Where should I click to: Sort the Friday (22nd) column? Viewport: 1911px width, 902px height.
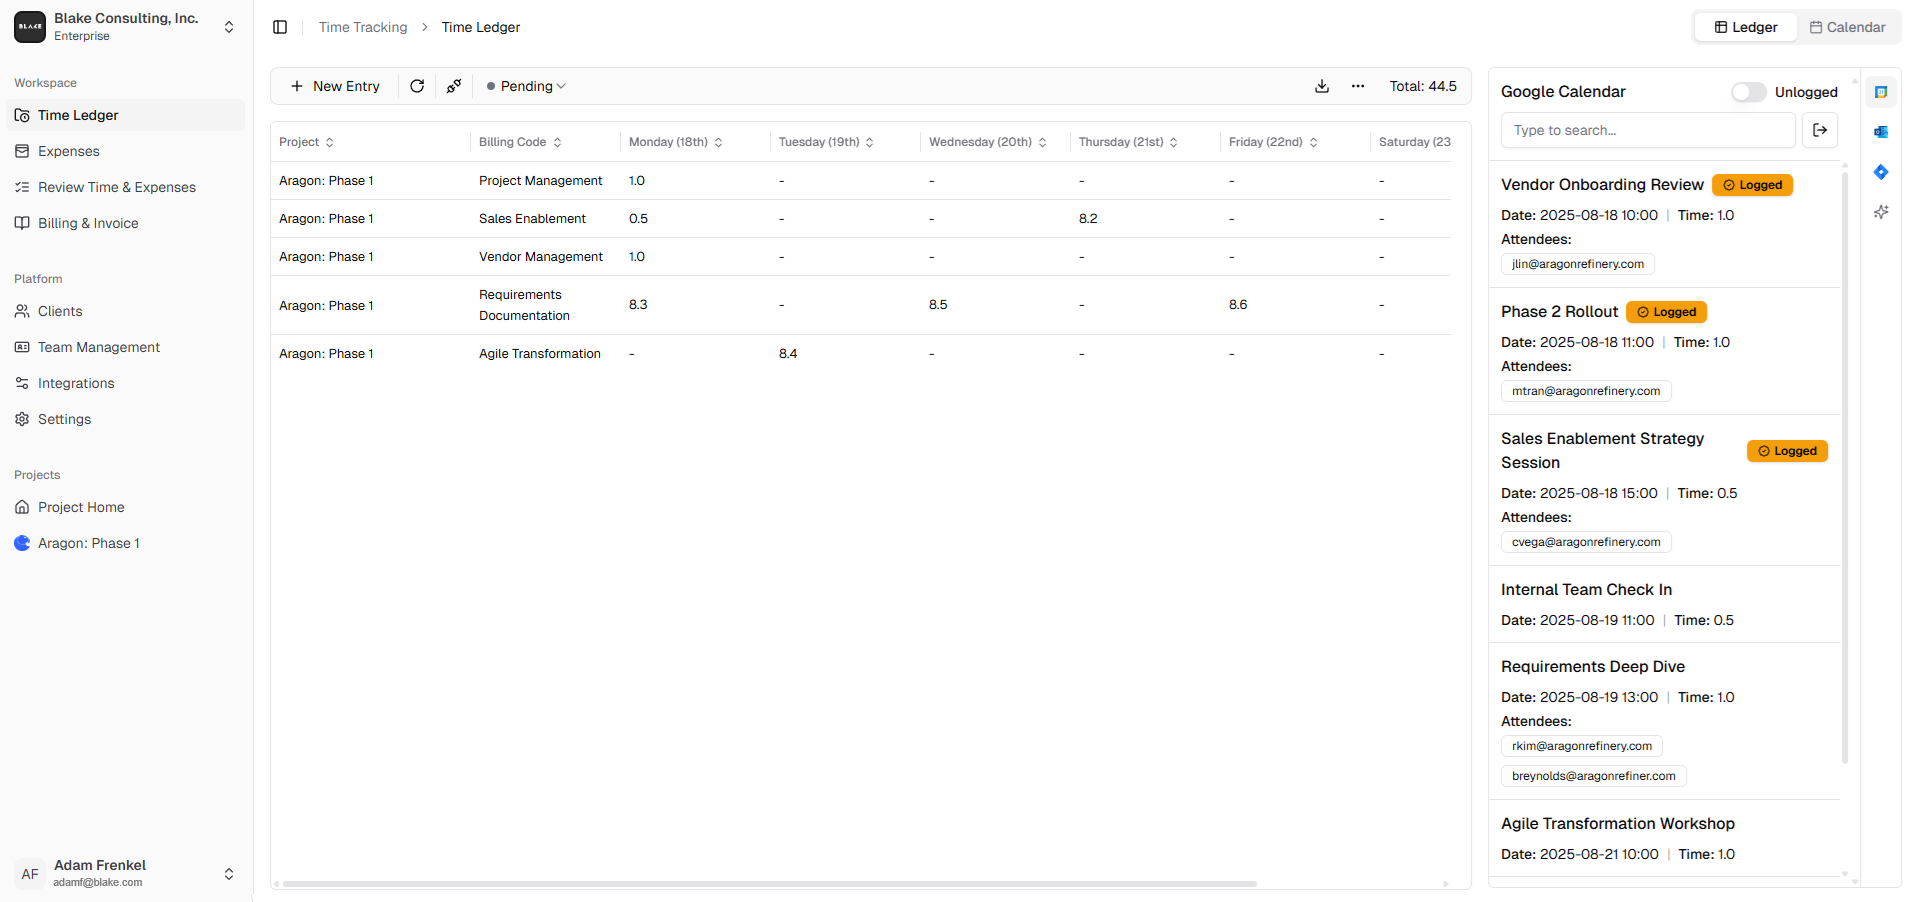[1274, 142]
